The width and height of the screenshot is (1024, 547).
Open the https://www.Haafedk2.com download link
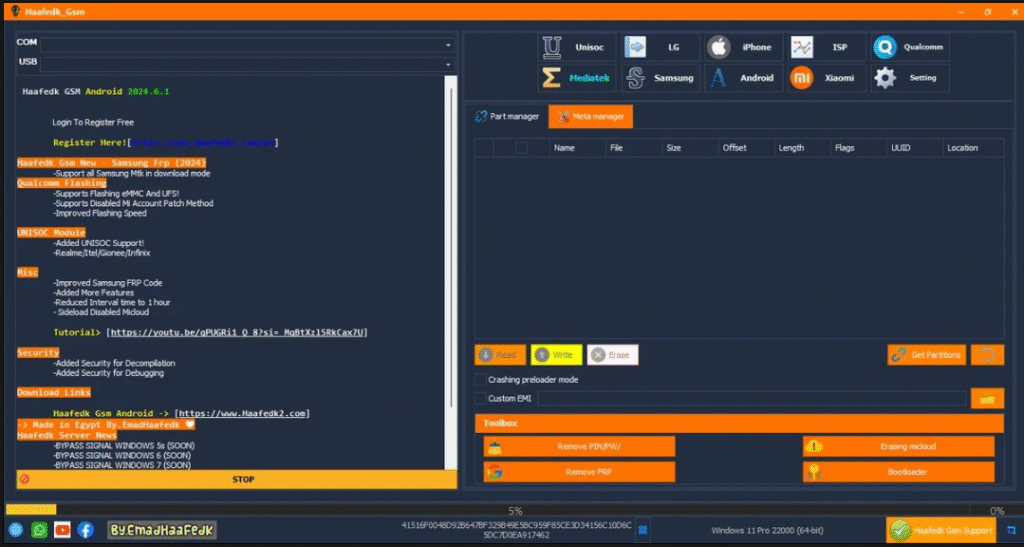pos(242,413)
